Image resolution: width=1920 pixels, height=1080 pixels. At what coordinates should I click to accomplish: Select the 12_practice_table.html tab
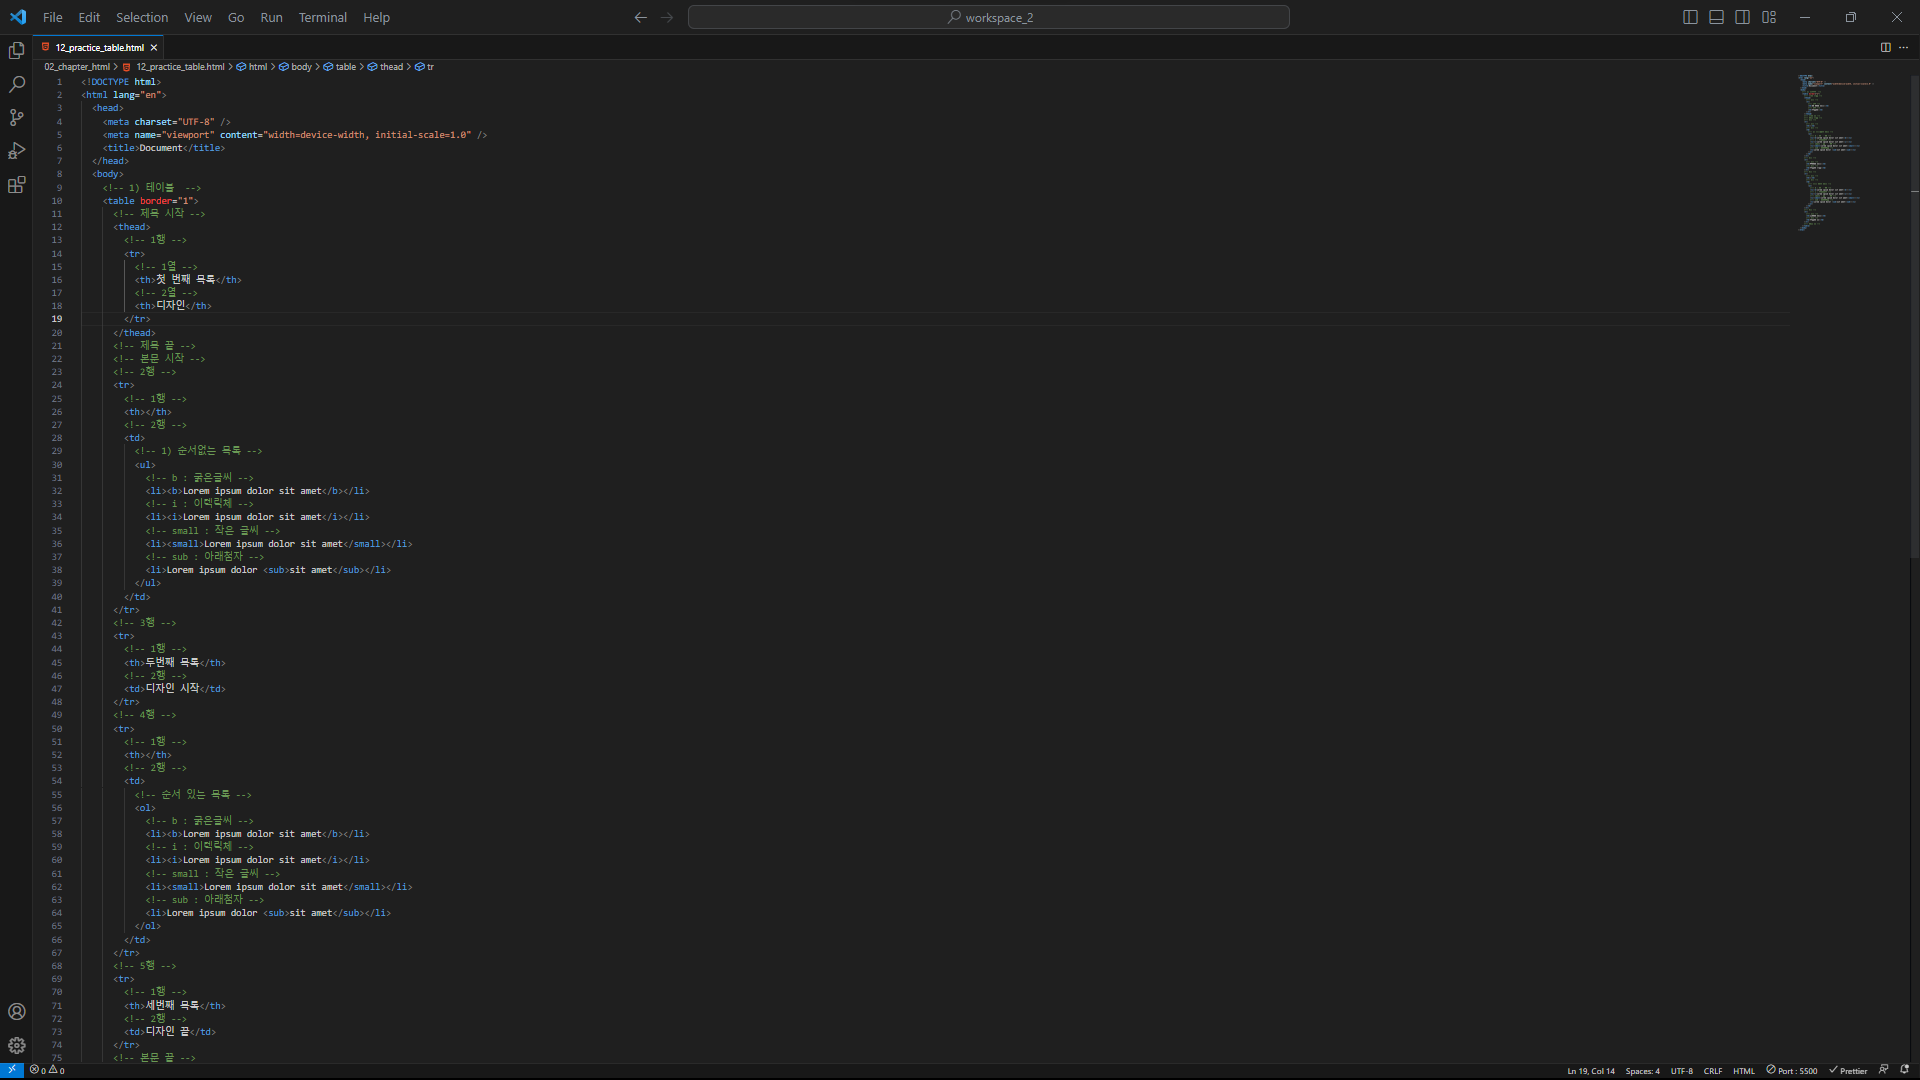pyautogui.click(x=99, y=47)
